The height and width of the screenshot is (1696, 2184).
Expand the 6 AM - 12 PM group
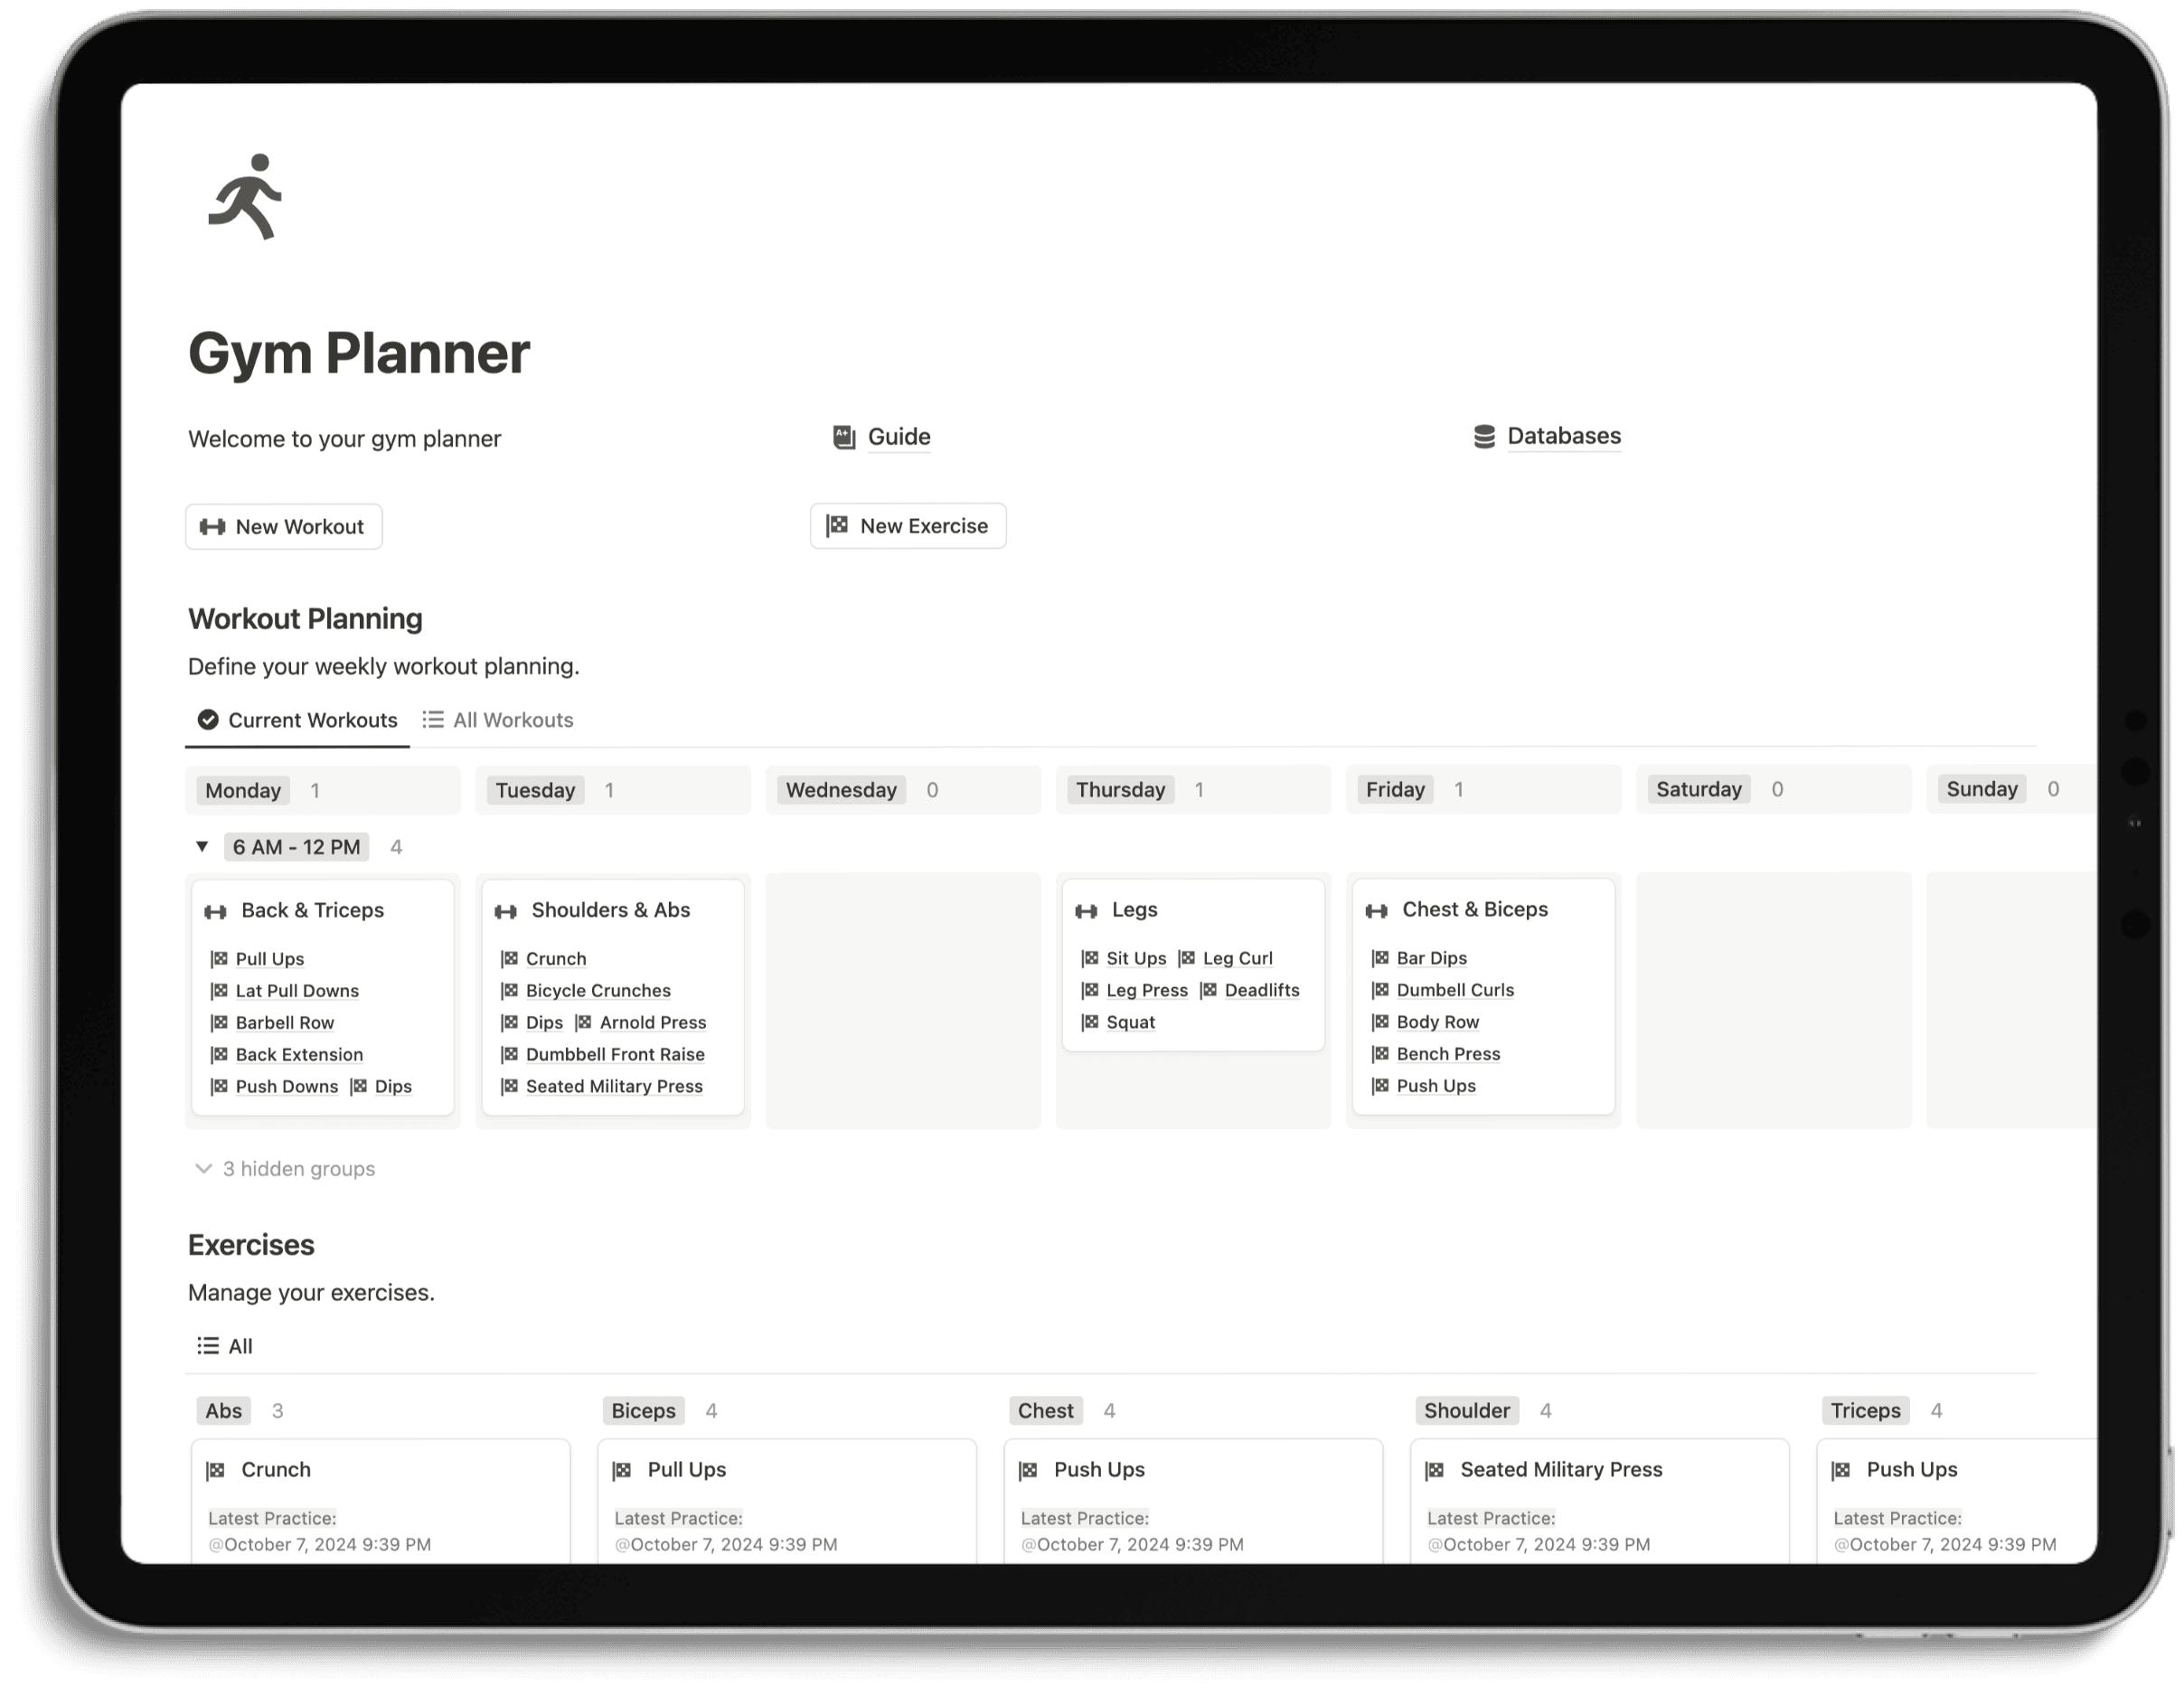[x=207, y=845]
